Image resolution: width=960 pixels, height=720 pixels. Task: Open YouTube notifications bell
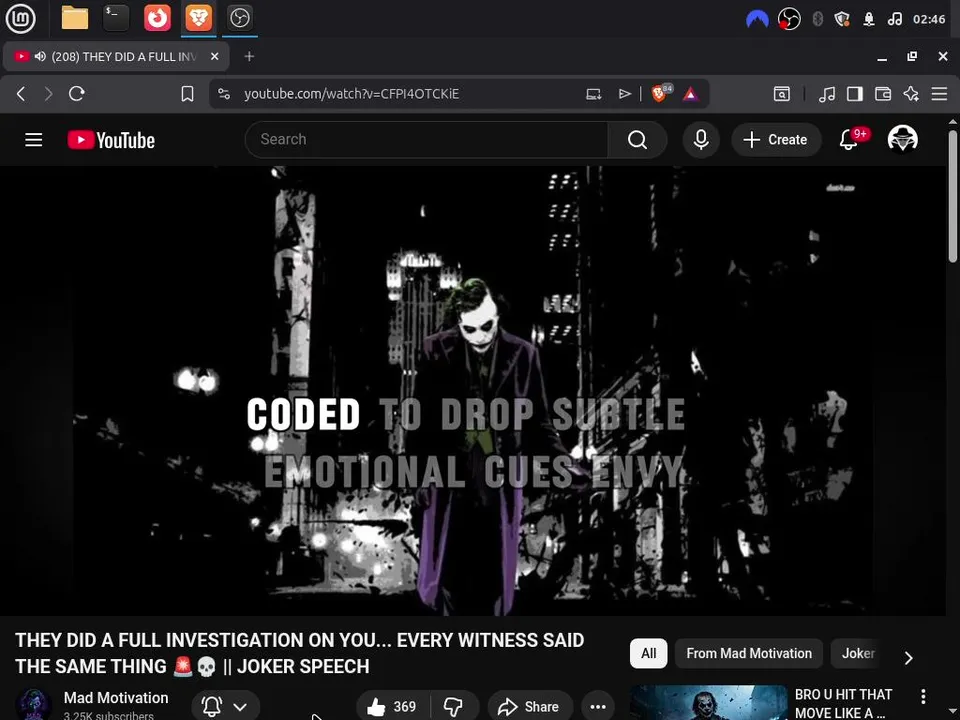tap(849, 140)
